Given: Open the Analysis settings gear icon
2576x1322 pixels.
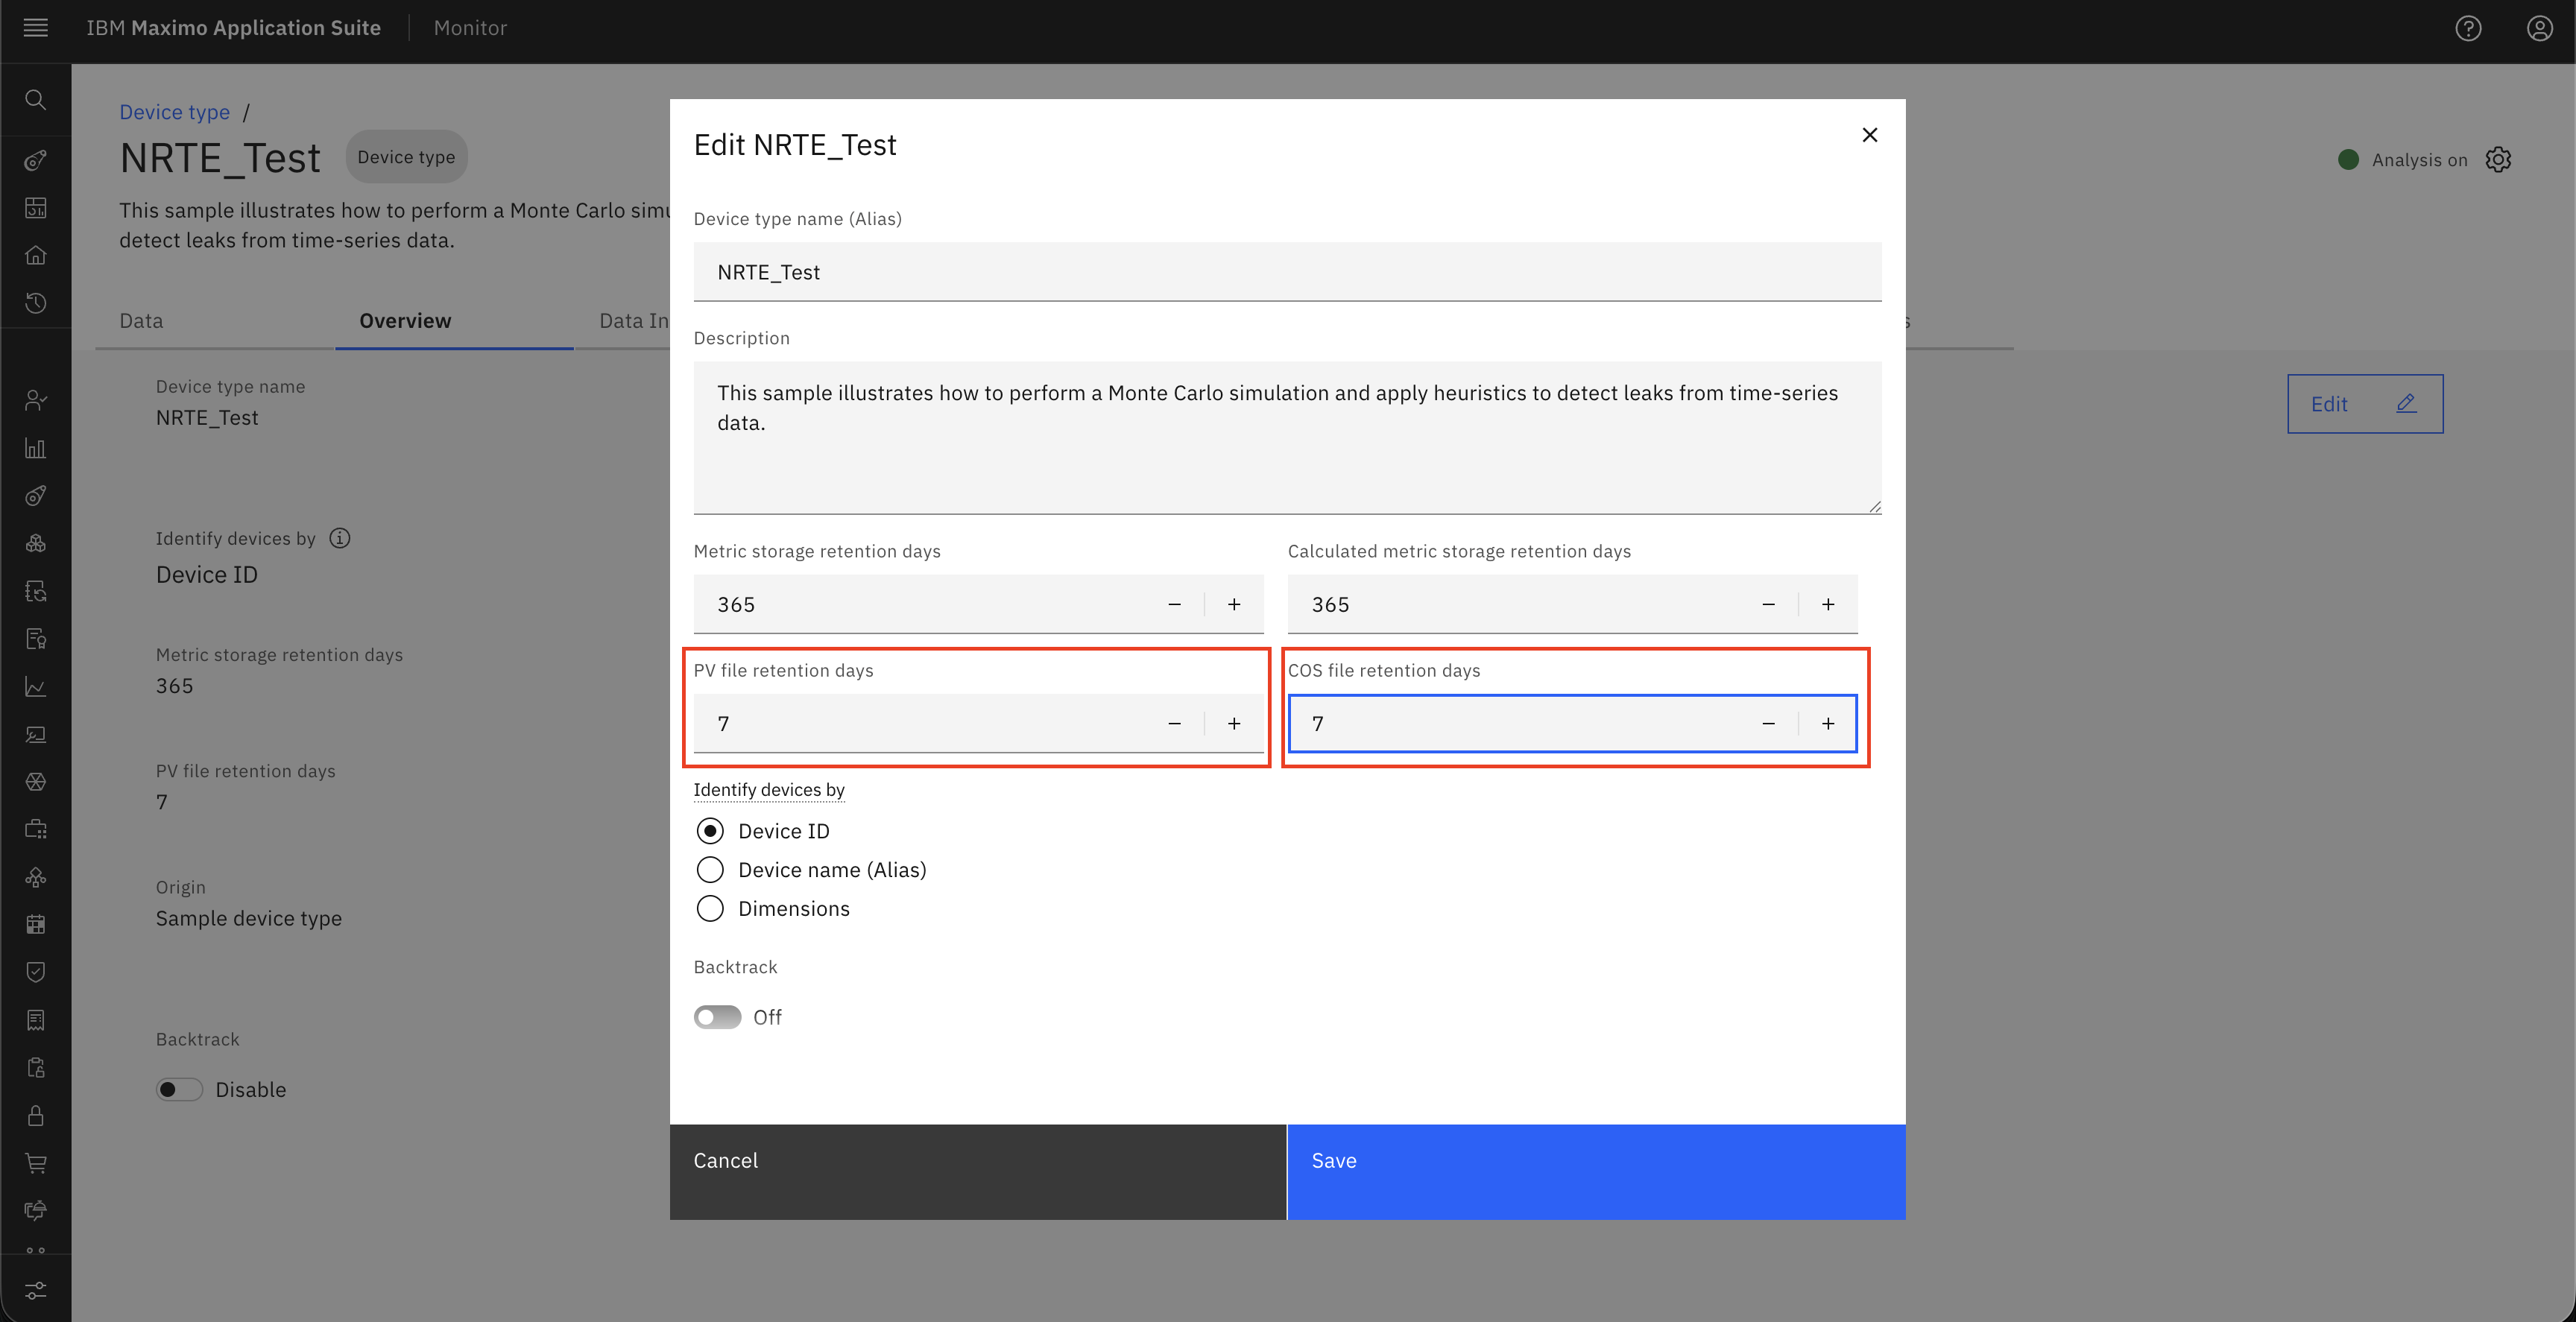Looking at the screenshot, I should click(2498, 160).
